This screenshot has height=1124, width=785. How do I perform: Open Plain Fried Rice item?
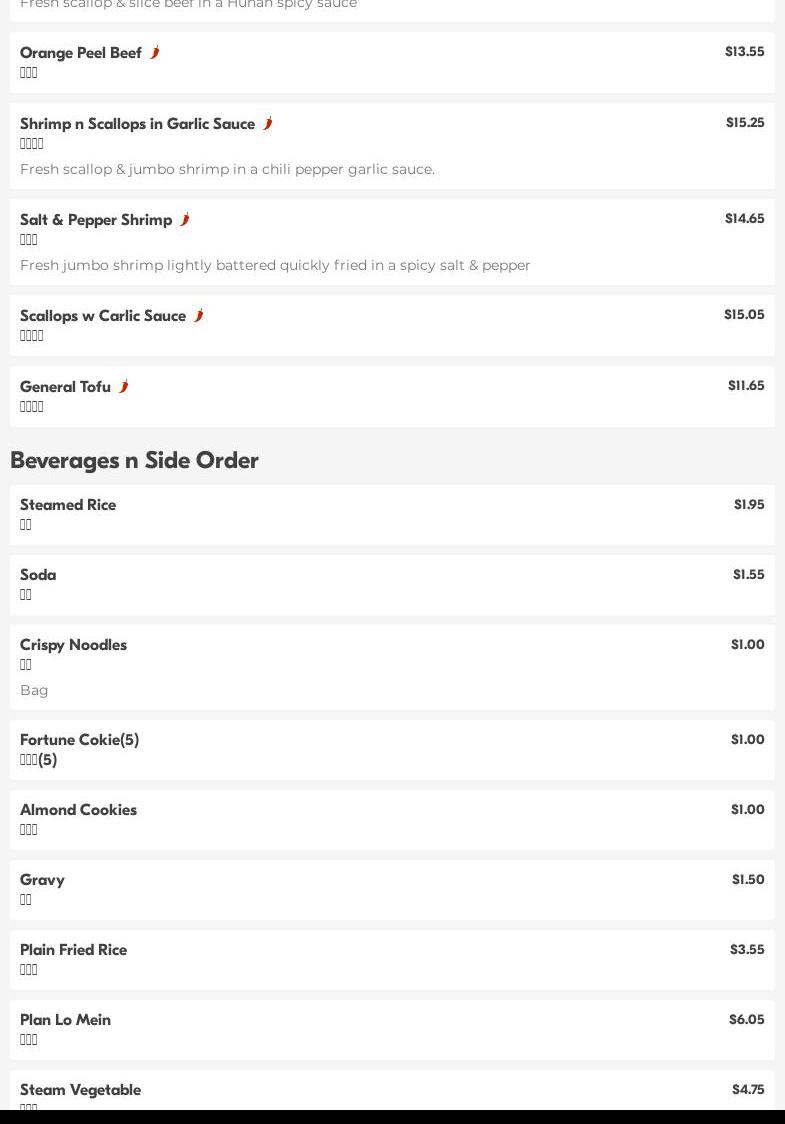(73, 950)
